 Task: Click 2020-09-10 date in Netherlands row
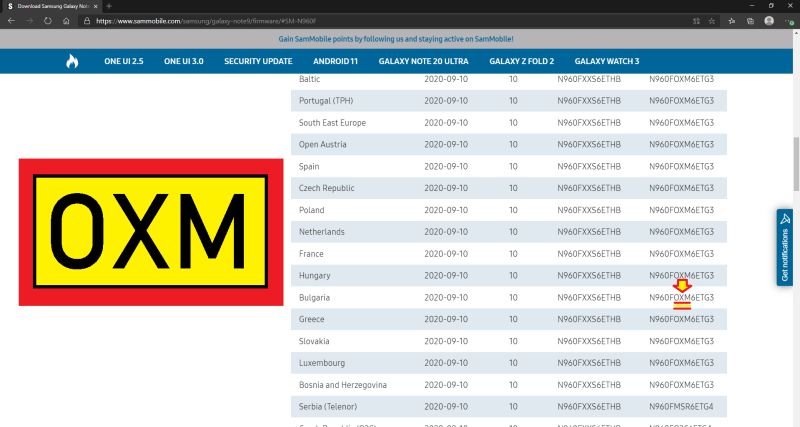pos(446,232)
